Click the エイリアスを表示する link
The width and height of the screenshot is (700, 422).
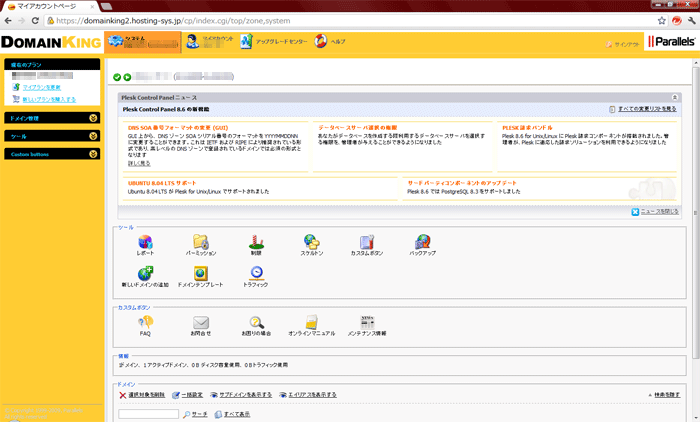[x=312, y=395]
